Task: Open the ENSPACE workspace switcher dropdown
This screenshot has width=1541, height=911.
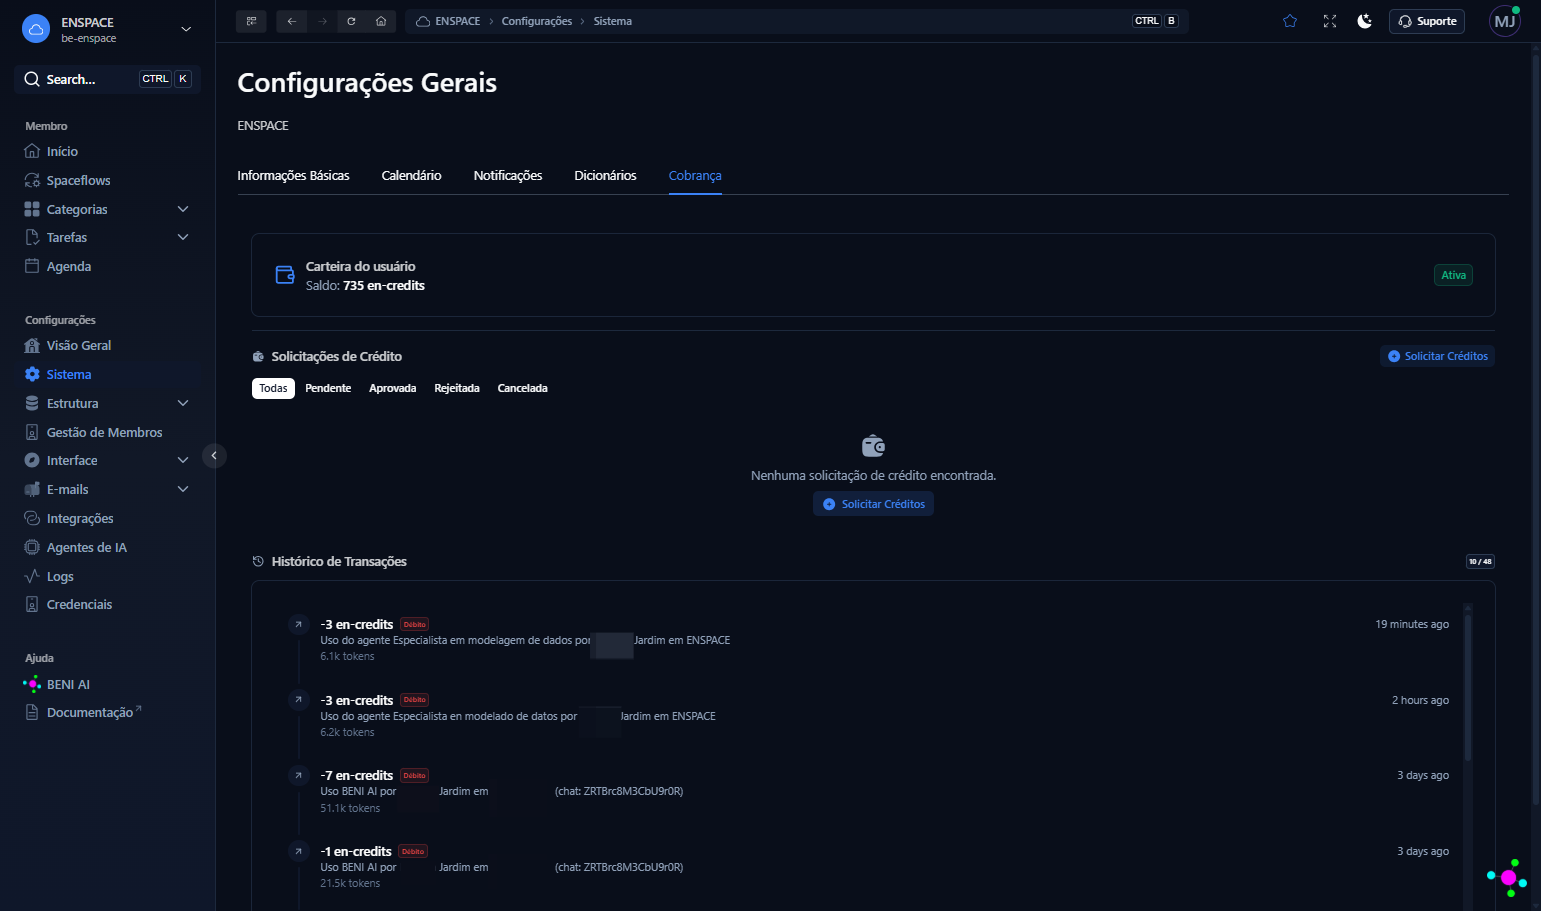Action: click(x=107, y=29)
